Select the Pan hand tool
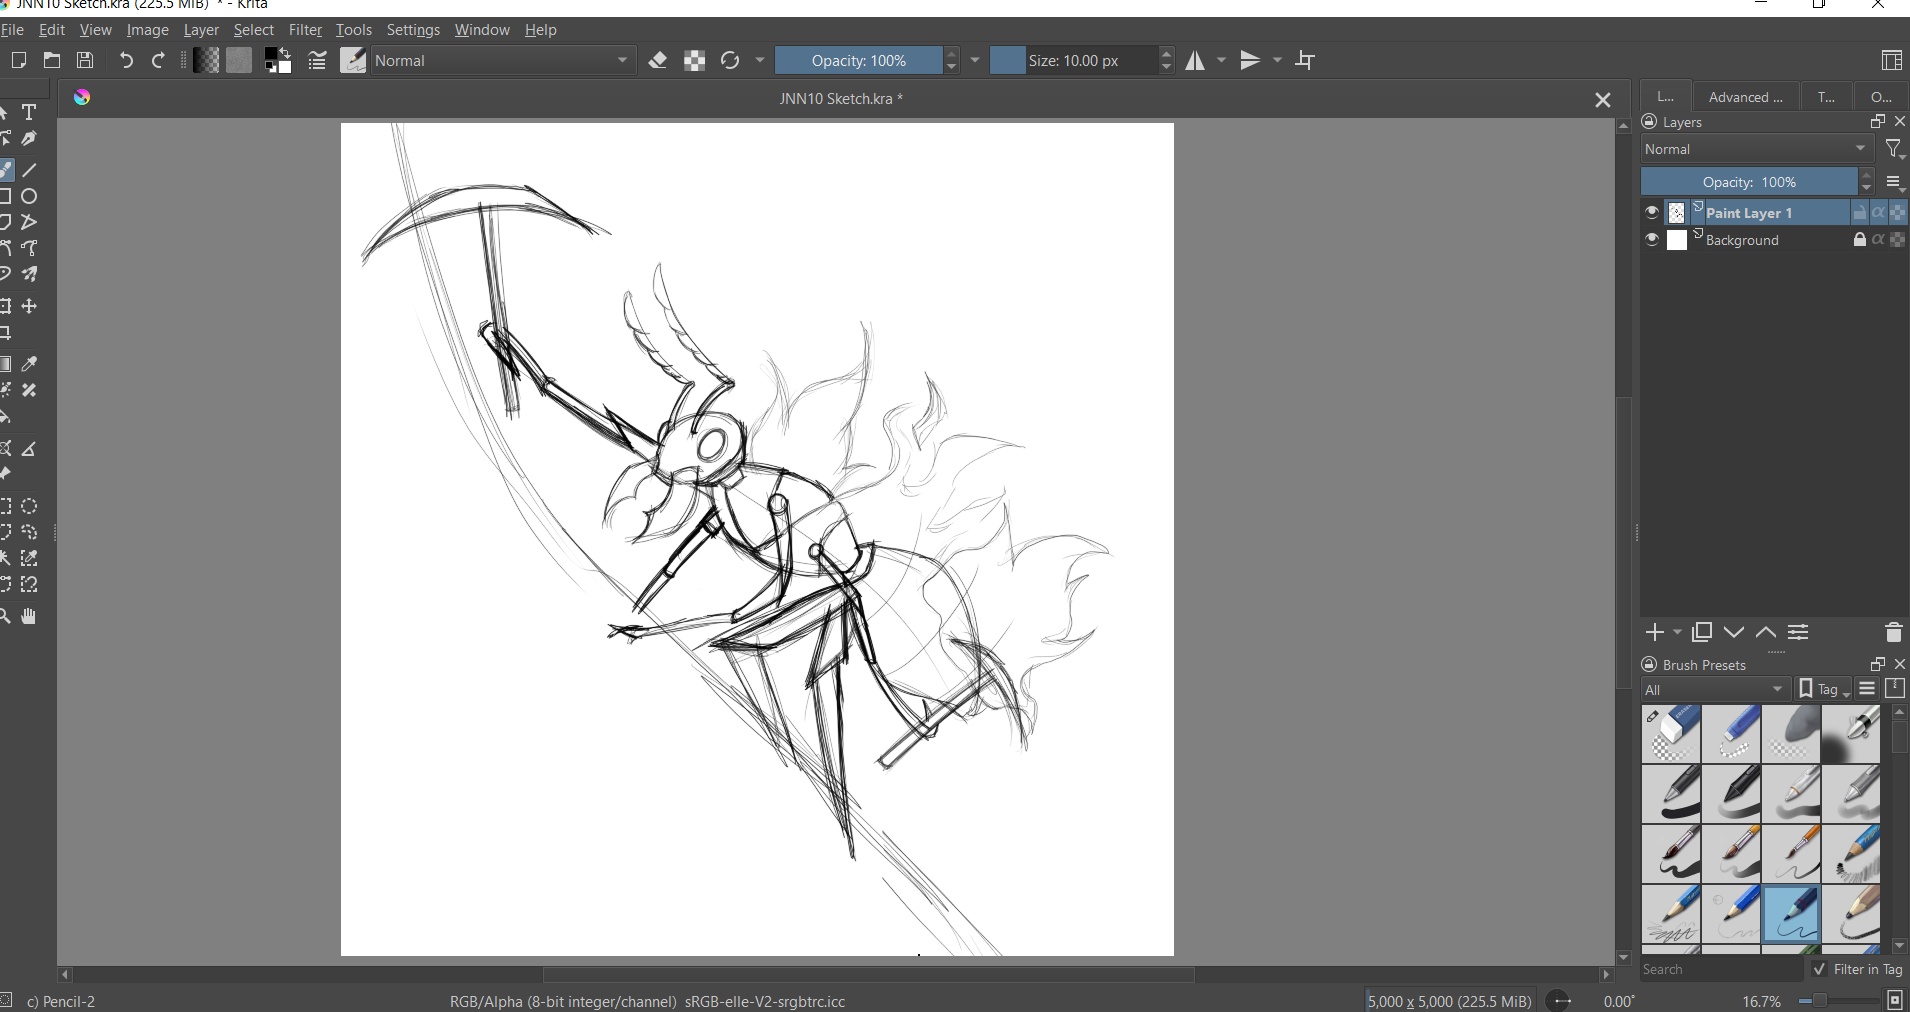The width and height of the screenshot is (1910, 1012). click(29, 617)
